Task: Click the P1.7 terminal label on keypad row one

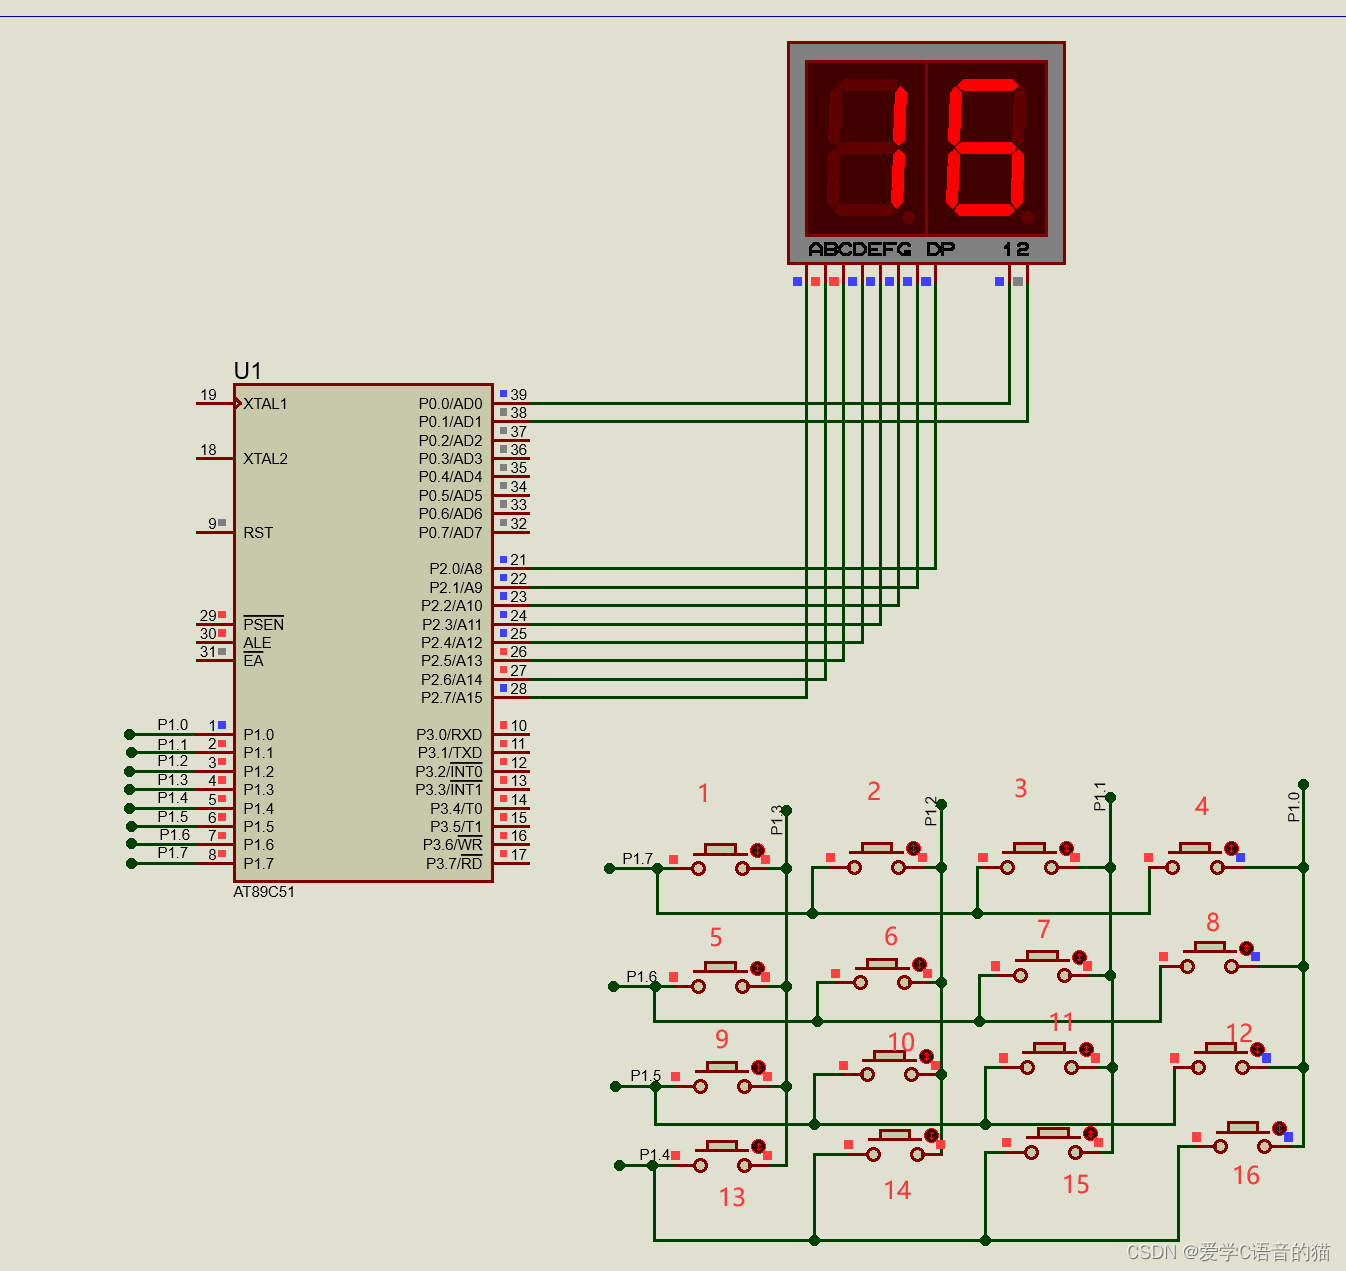Action: (x=638, y=859)
